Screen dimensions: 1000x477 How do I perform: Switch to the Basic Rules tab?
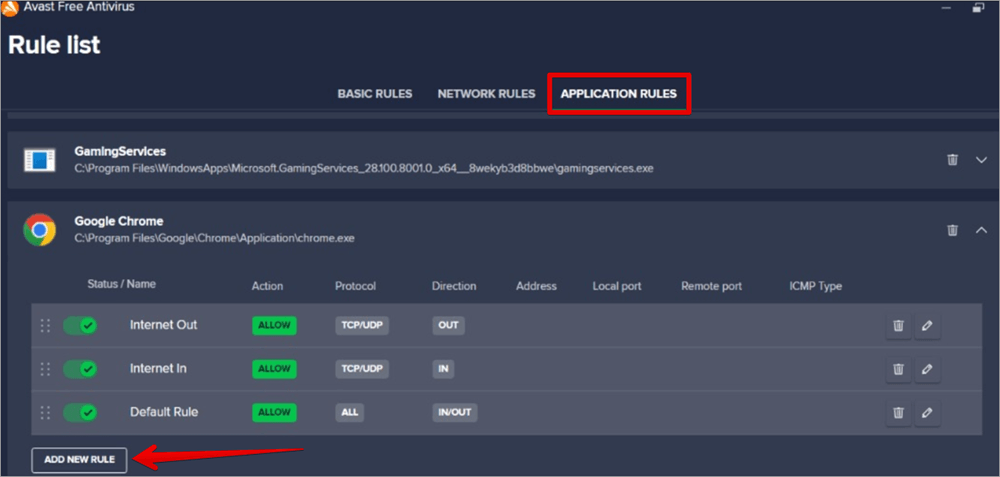(x=375, y=94)
